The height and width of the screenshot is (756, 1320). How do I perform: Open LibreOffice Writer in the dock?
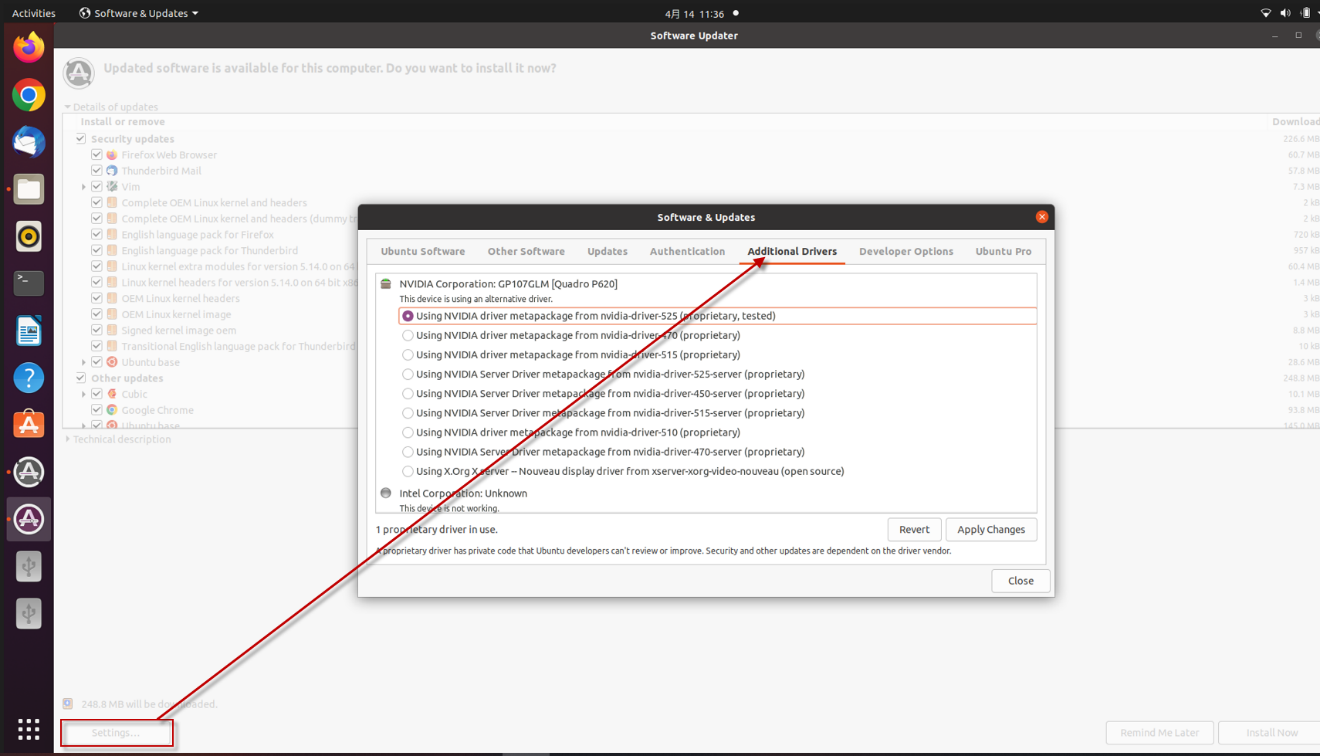29,330
